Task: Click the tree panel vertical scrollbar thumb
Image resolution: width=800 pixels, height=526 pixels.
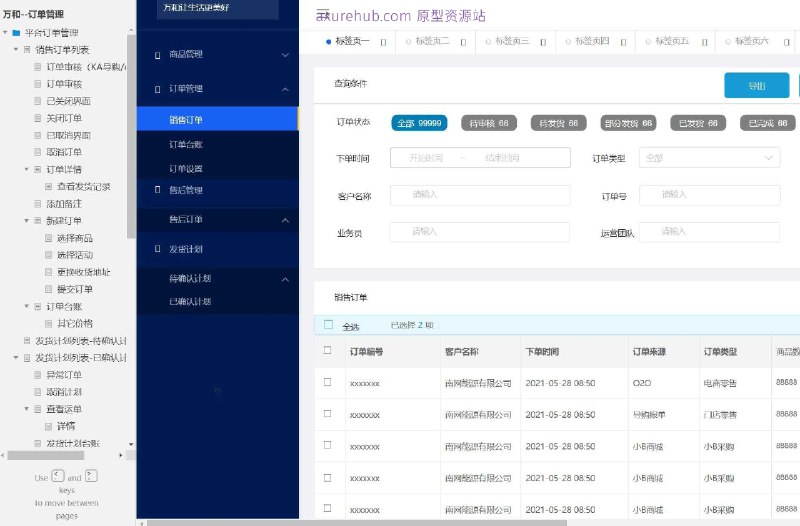Action: pos(131,137)
